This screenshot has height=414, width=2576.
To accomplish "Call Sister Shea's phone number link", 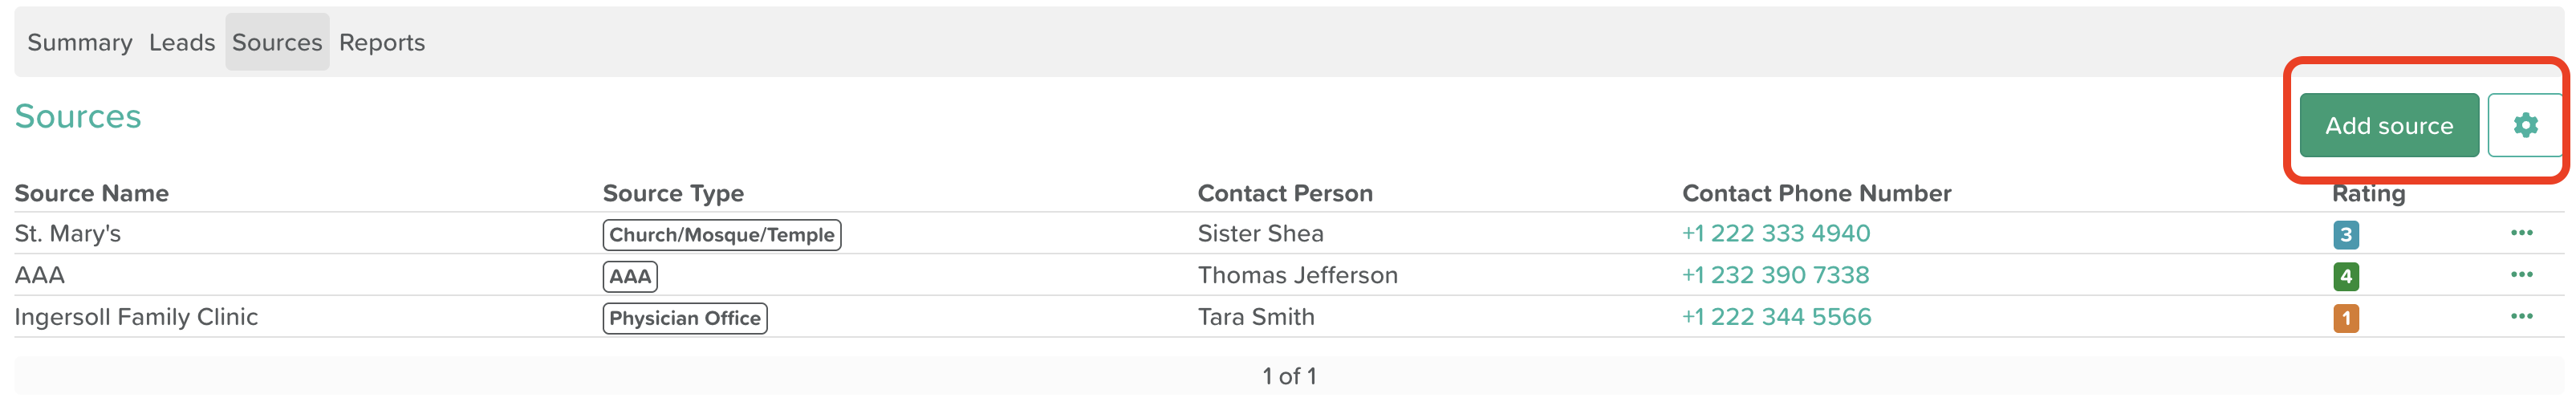I will coord(1775,233).
